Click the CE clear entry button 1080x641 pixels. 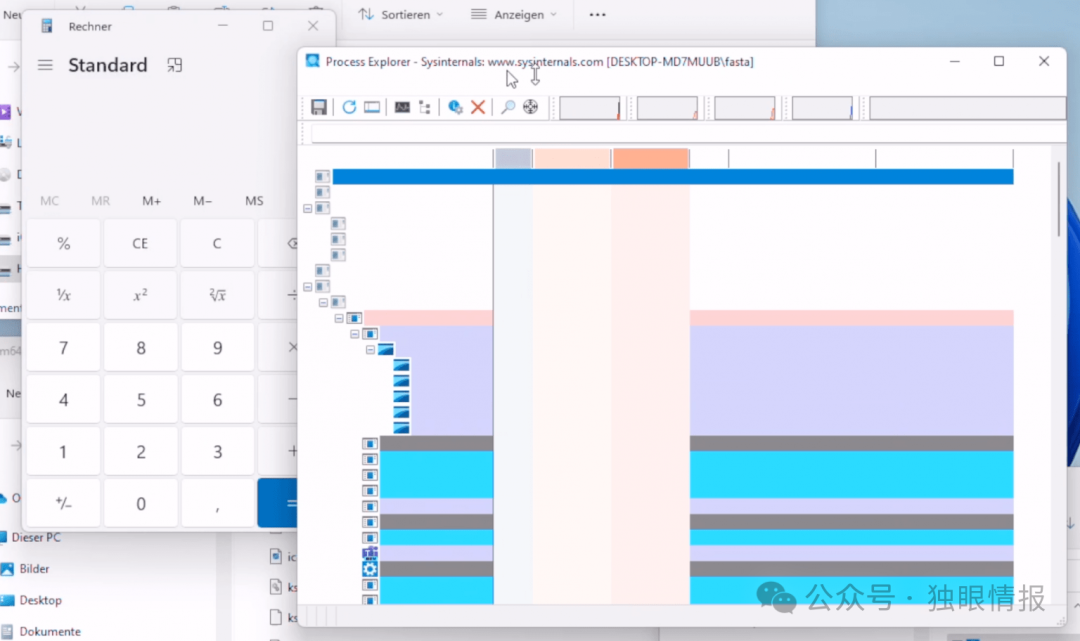[x=140, y=244]
